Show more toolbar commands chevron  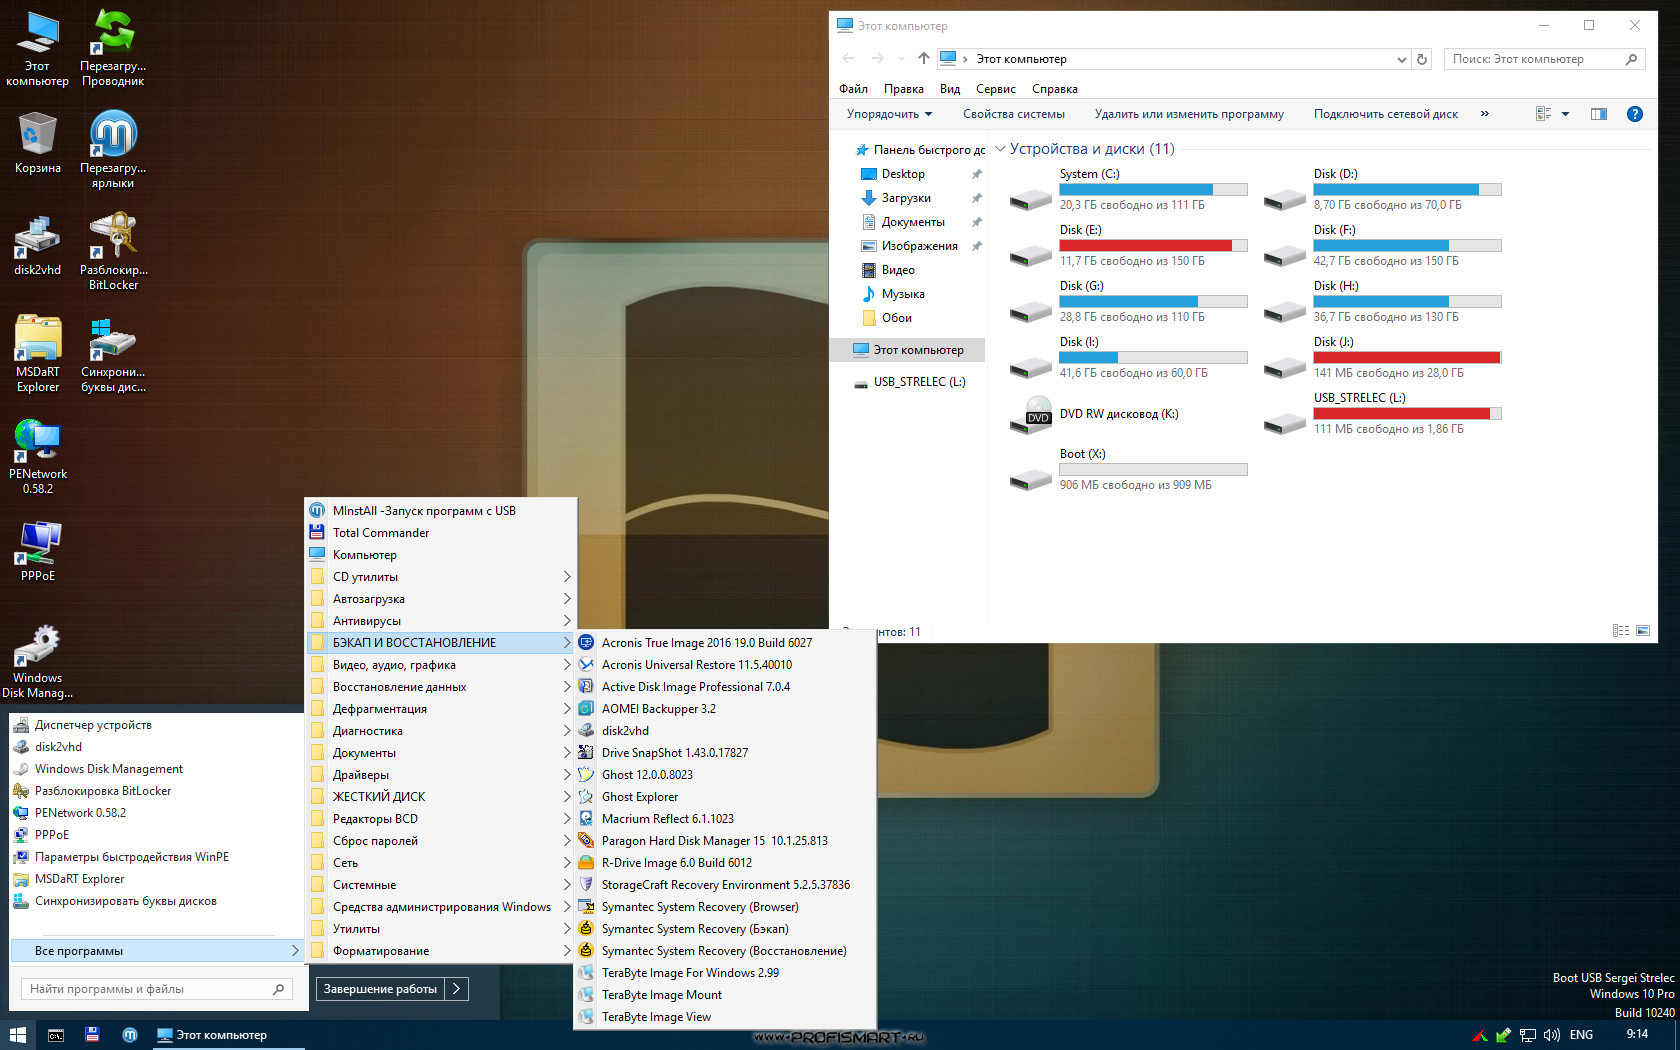(1485, 114)
